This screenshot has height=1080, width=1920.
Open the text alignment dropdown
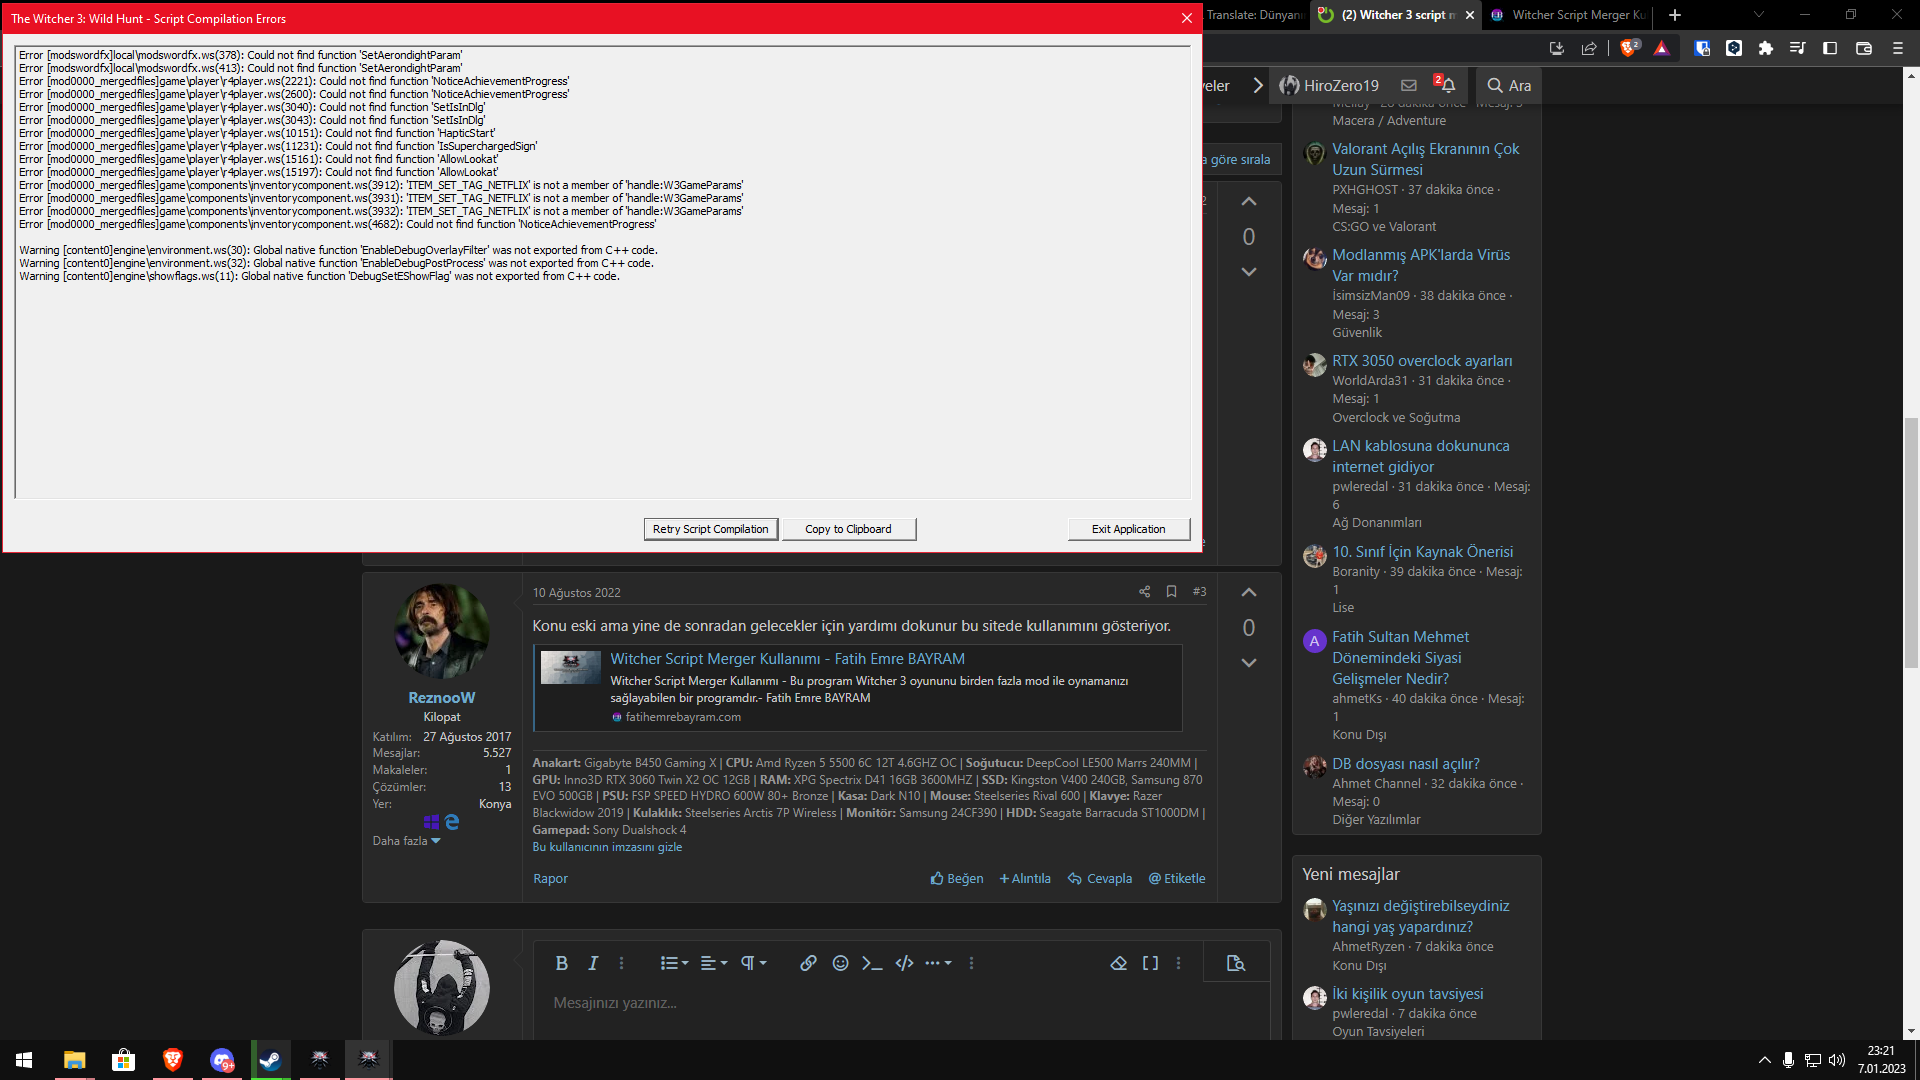[713, 963]
